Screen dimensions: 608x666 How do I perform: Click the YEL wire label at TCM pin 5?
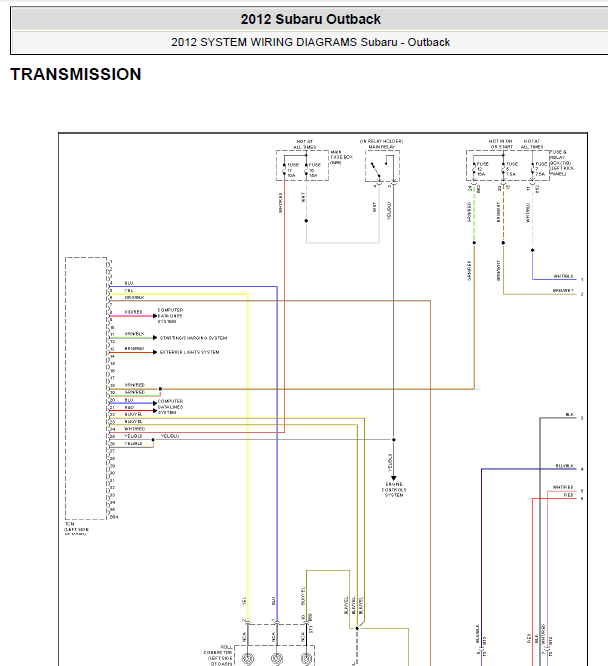(128, 291)
